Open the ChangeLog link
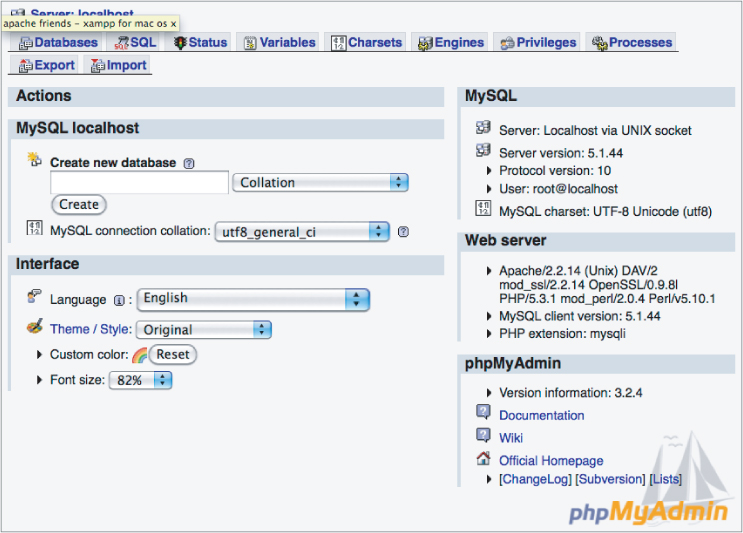 535,479
